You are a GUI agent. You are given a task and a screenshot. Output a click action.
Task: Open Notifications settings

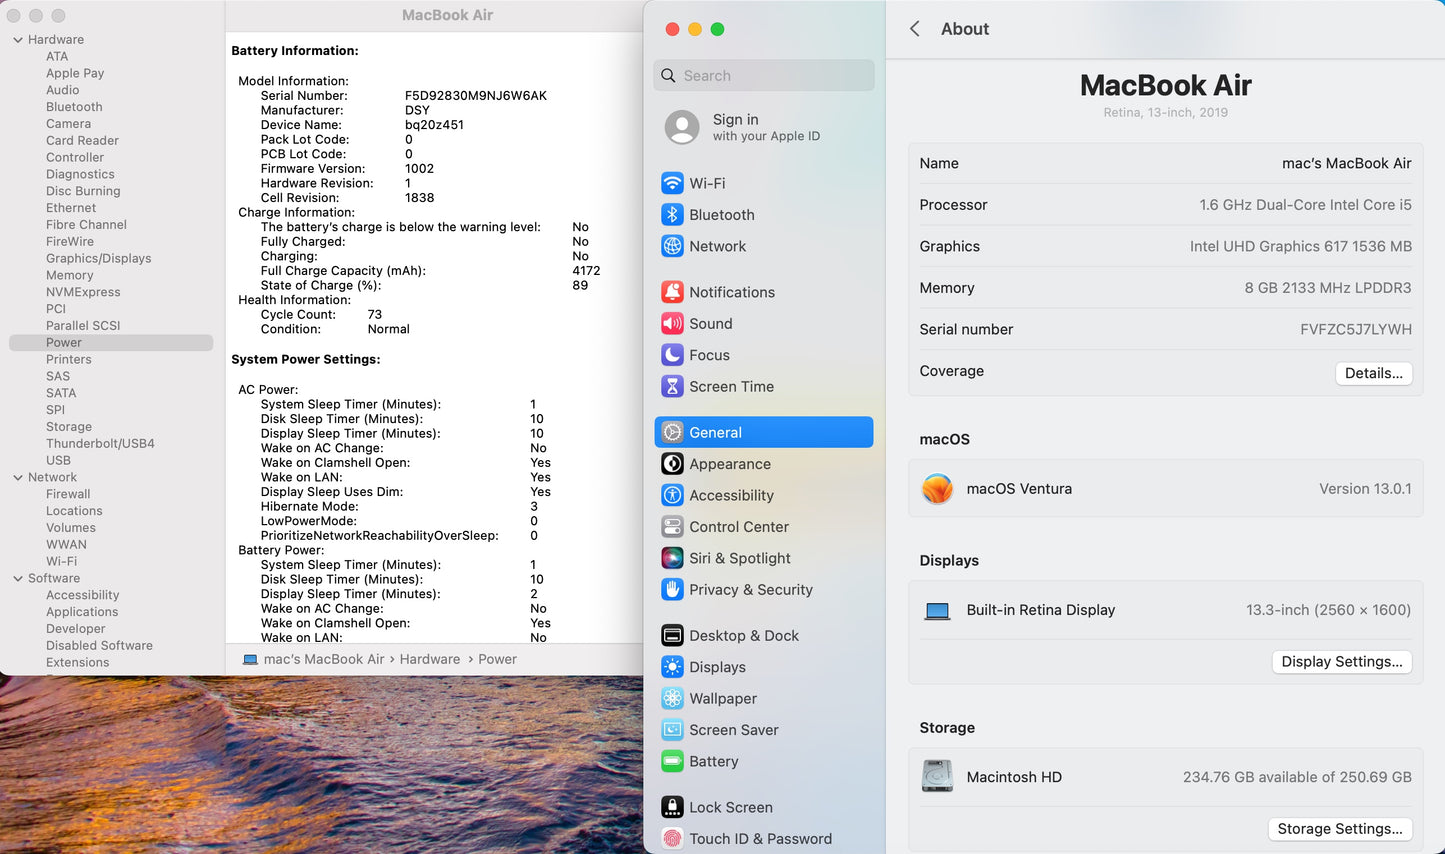click(x=732, y=292)
